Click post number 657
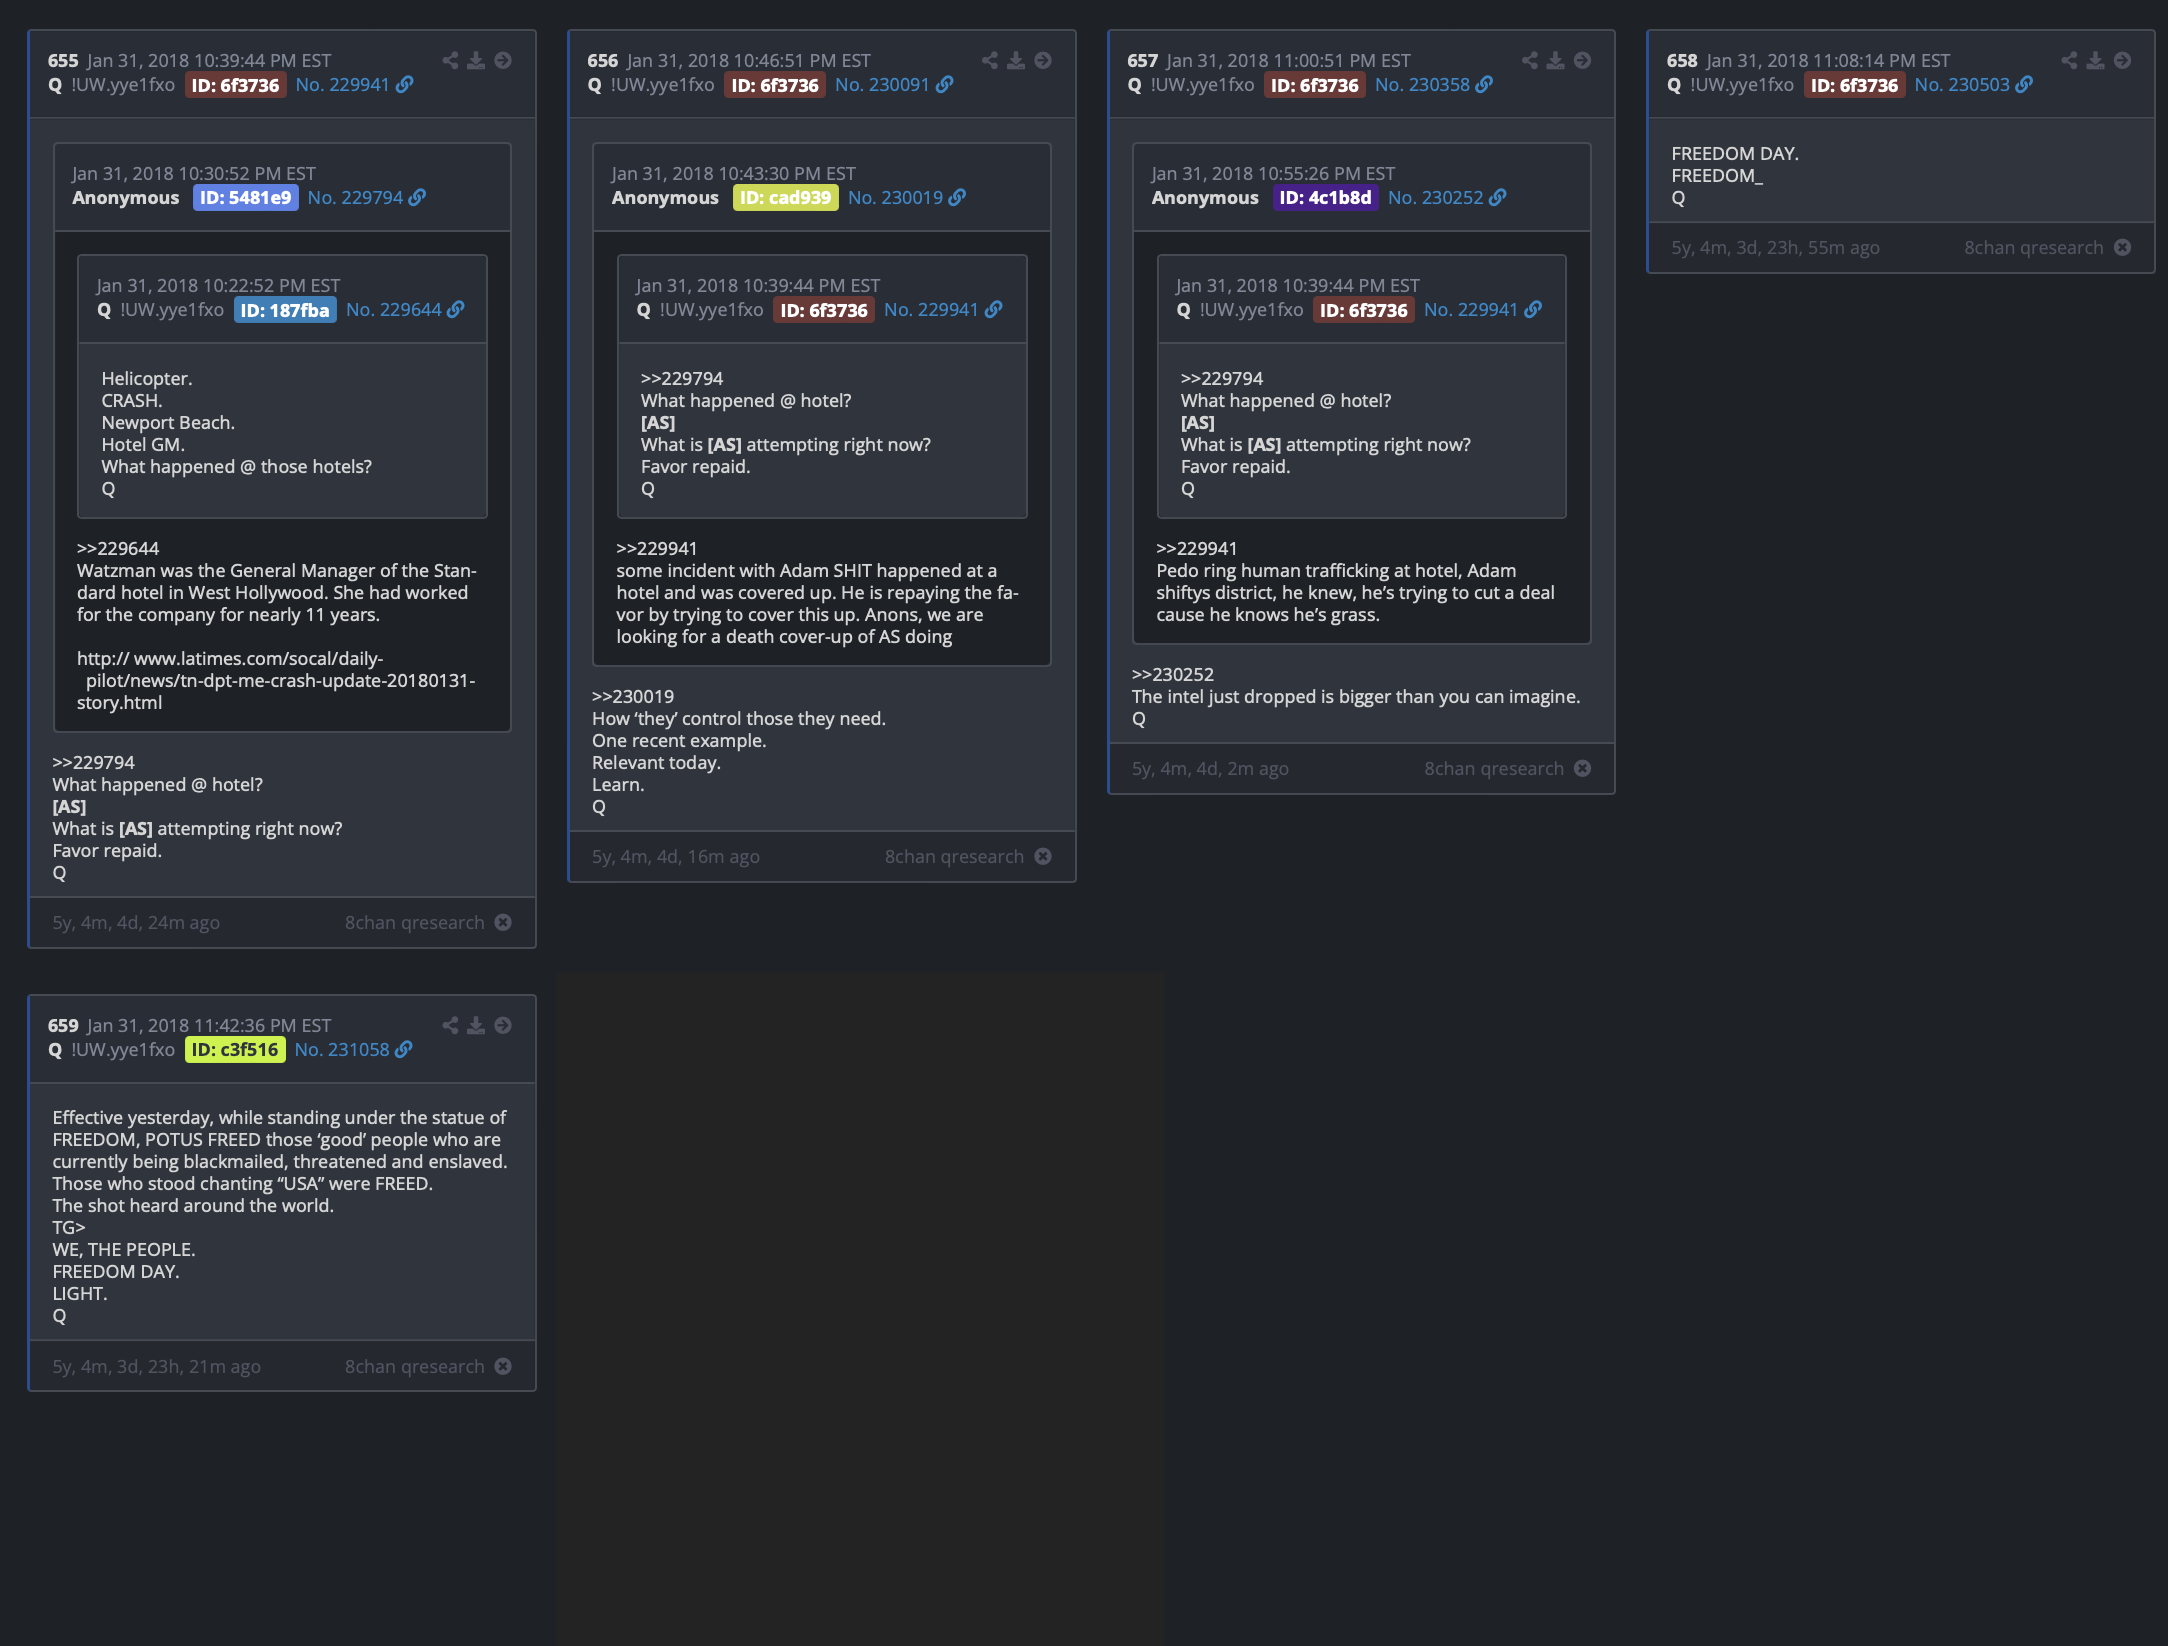This screenshot has width=2168, height=1646. coord(1142,61)
